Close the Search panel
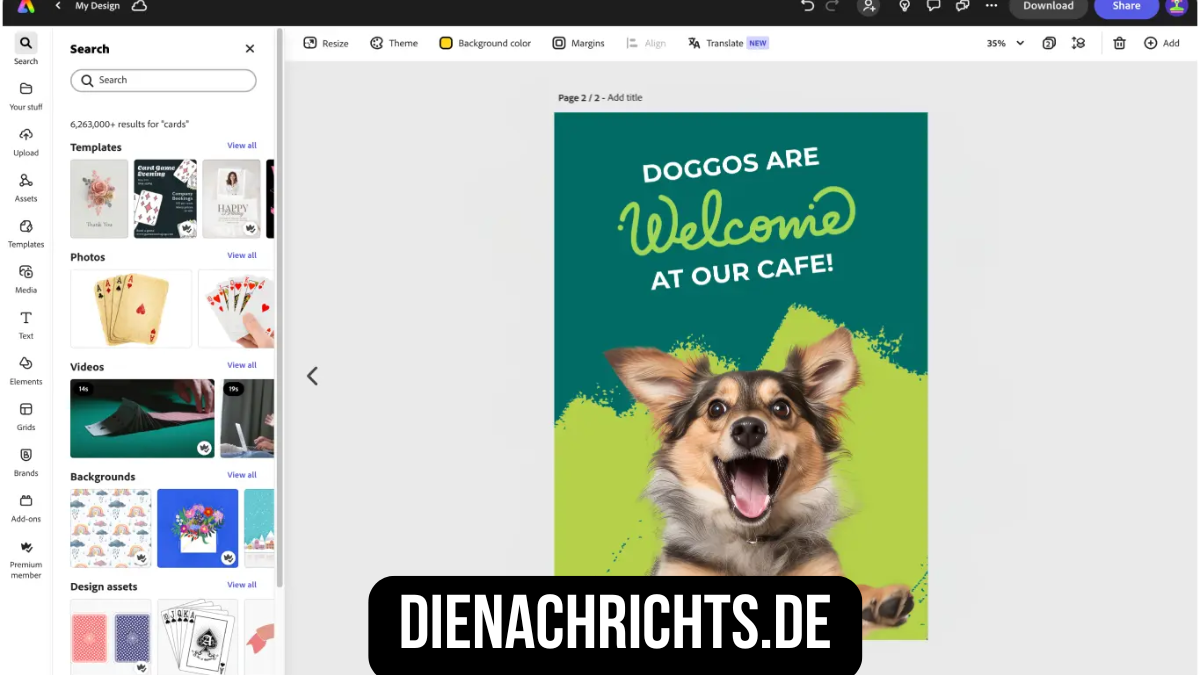This screenshot has height=675, width=1200. pyautogui.click(x=250, y=49)
